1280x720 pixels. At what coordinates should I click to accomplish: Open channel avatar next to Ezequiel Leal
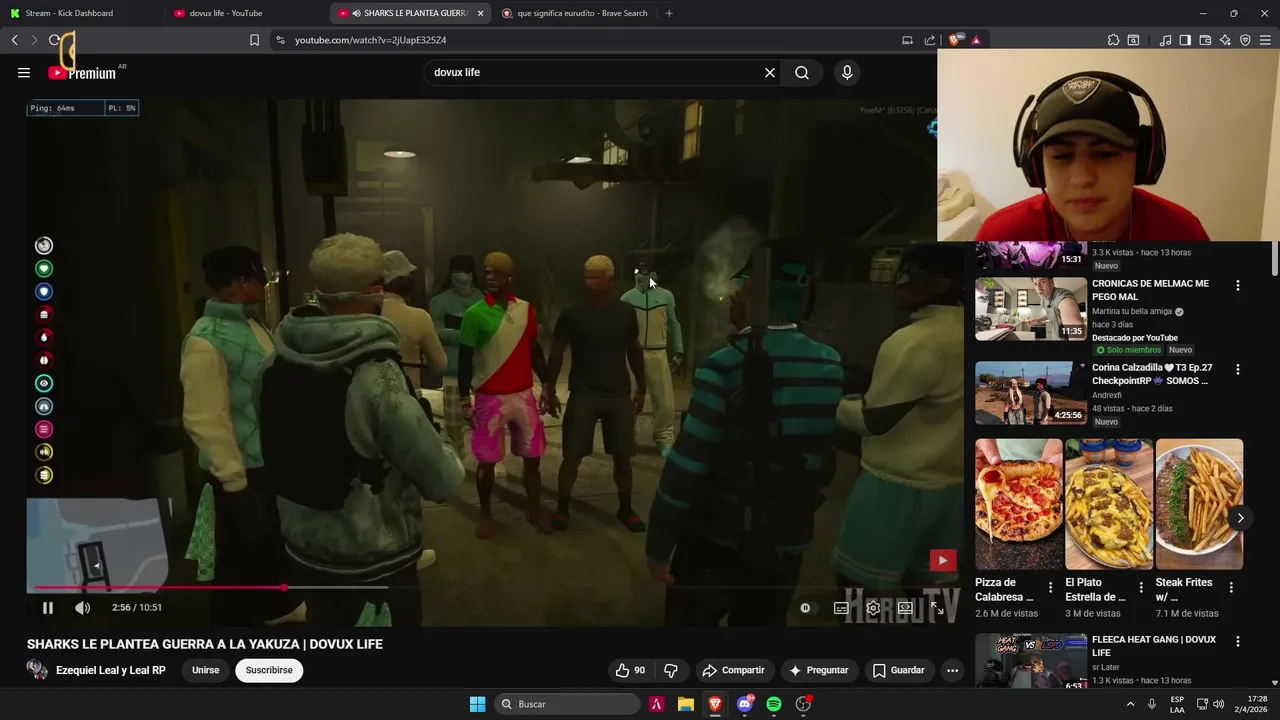[x=37, y=670]
